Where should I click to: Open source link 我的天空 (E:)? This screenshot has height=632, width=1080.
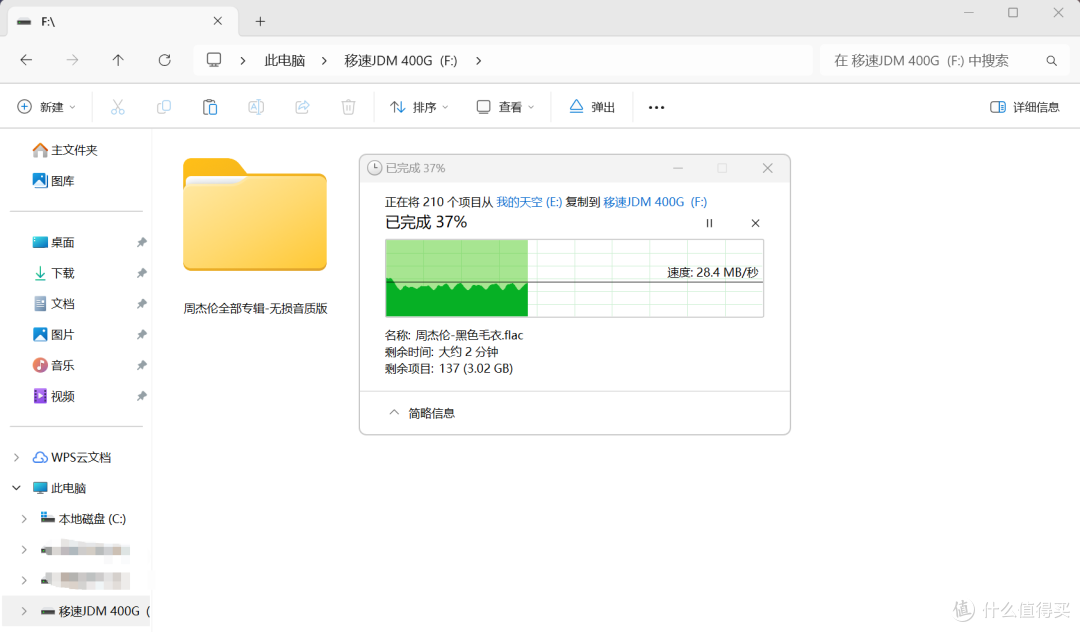pos(529,202)
